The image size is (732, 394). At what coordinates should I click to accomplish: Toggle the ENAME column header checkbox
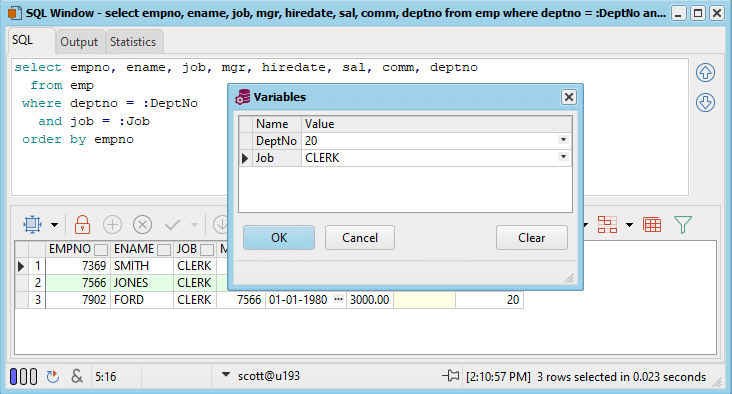(x=163, y=250)
